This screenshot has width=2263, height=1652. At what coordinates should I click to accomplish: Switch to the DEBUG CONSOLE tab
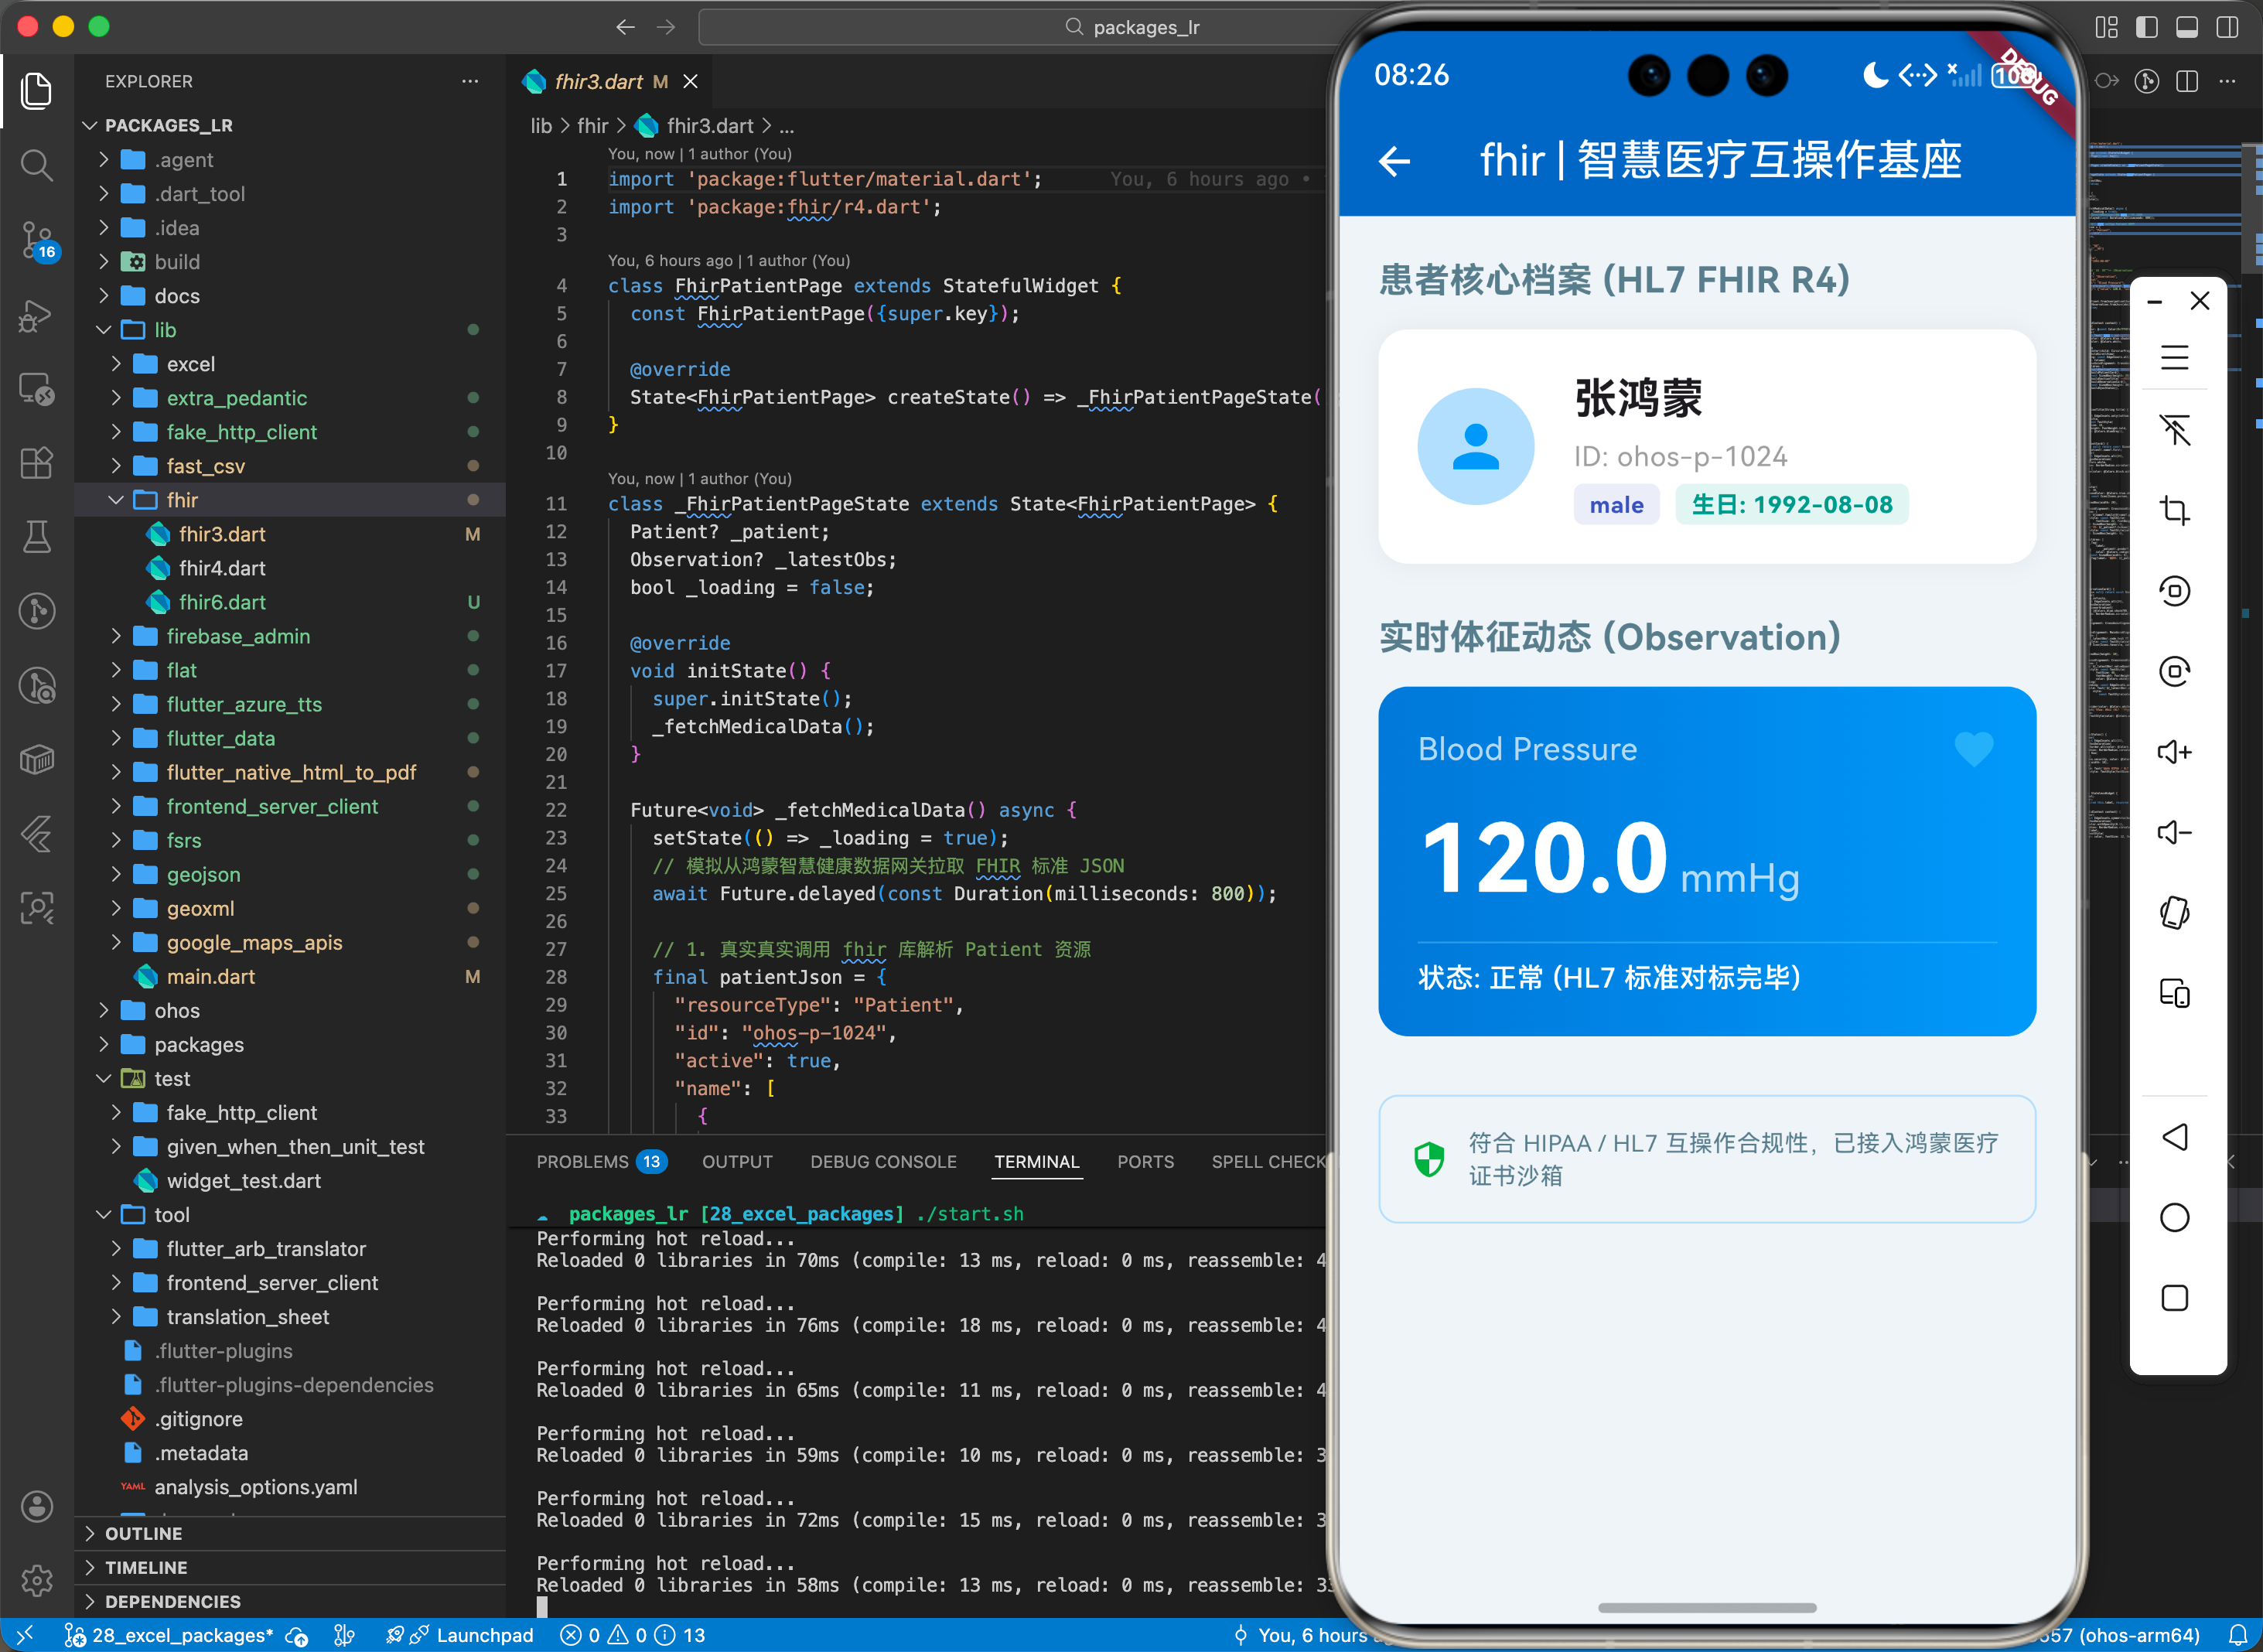883,1162
